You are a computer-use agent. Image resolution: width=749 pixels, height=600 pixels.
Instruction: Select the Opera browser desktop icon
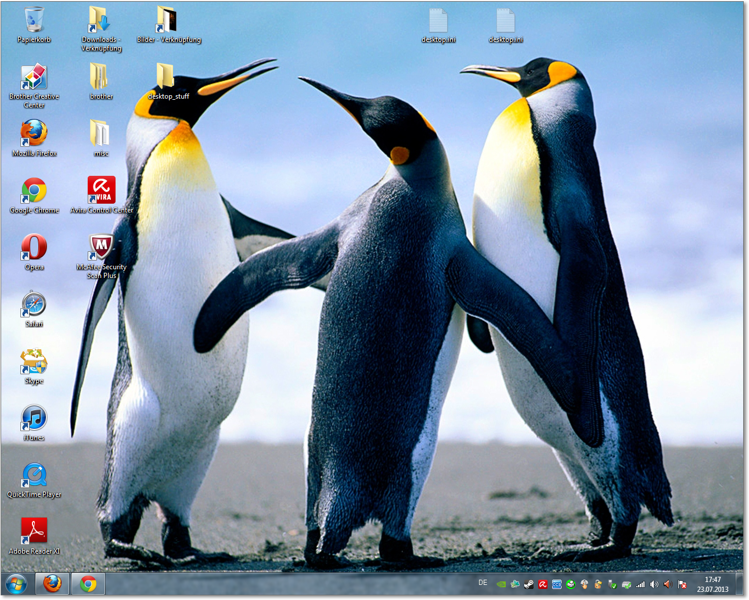34,247
